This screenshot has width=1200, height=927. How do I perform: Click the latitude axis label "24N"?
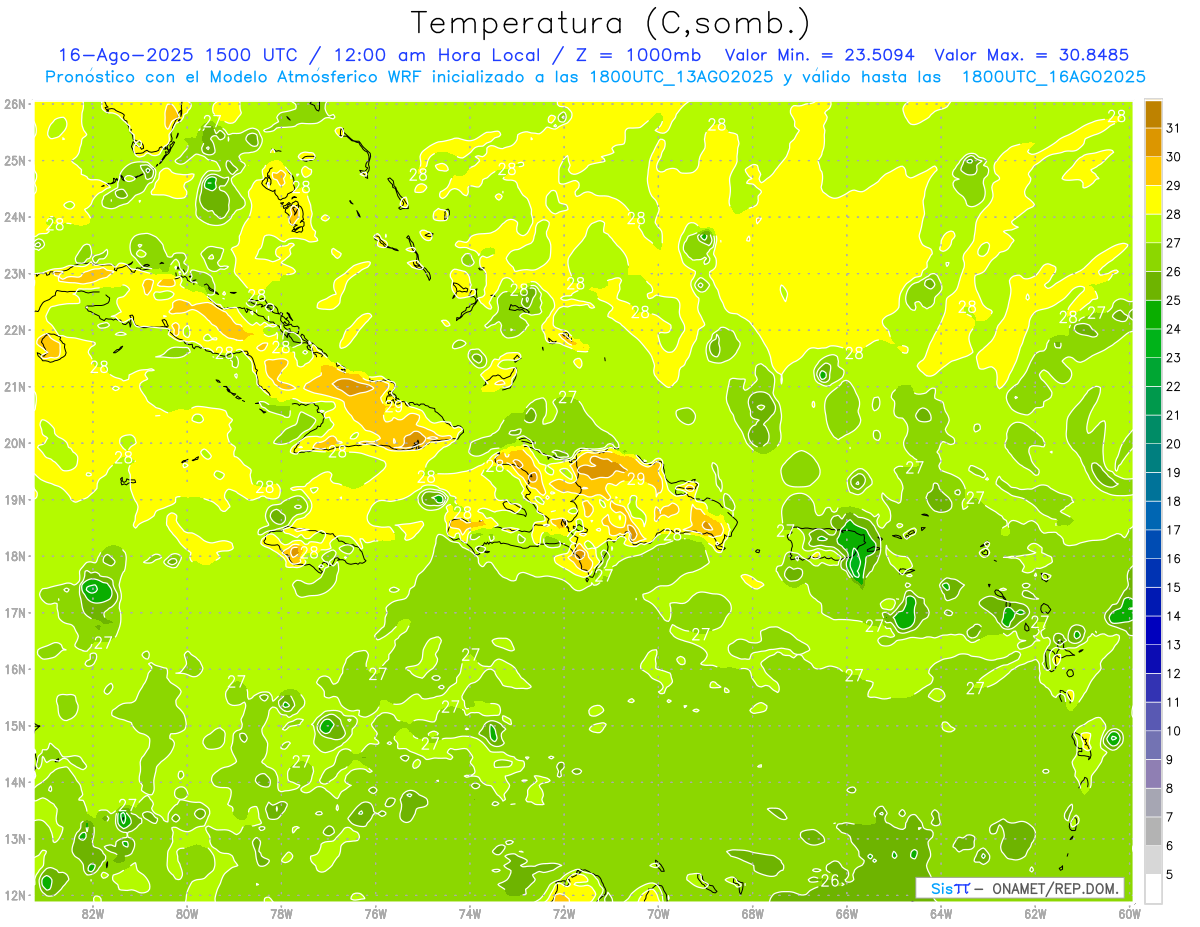pos(15,217)
